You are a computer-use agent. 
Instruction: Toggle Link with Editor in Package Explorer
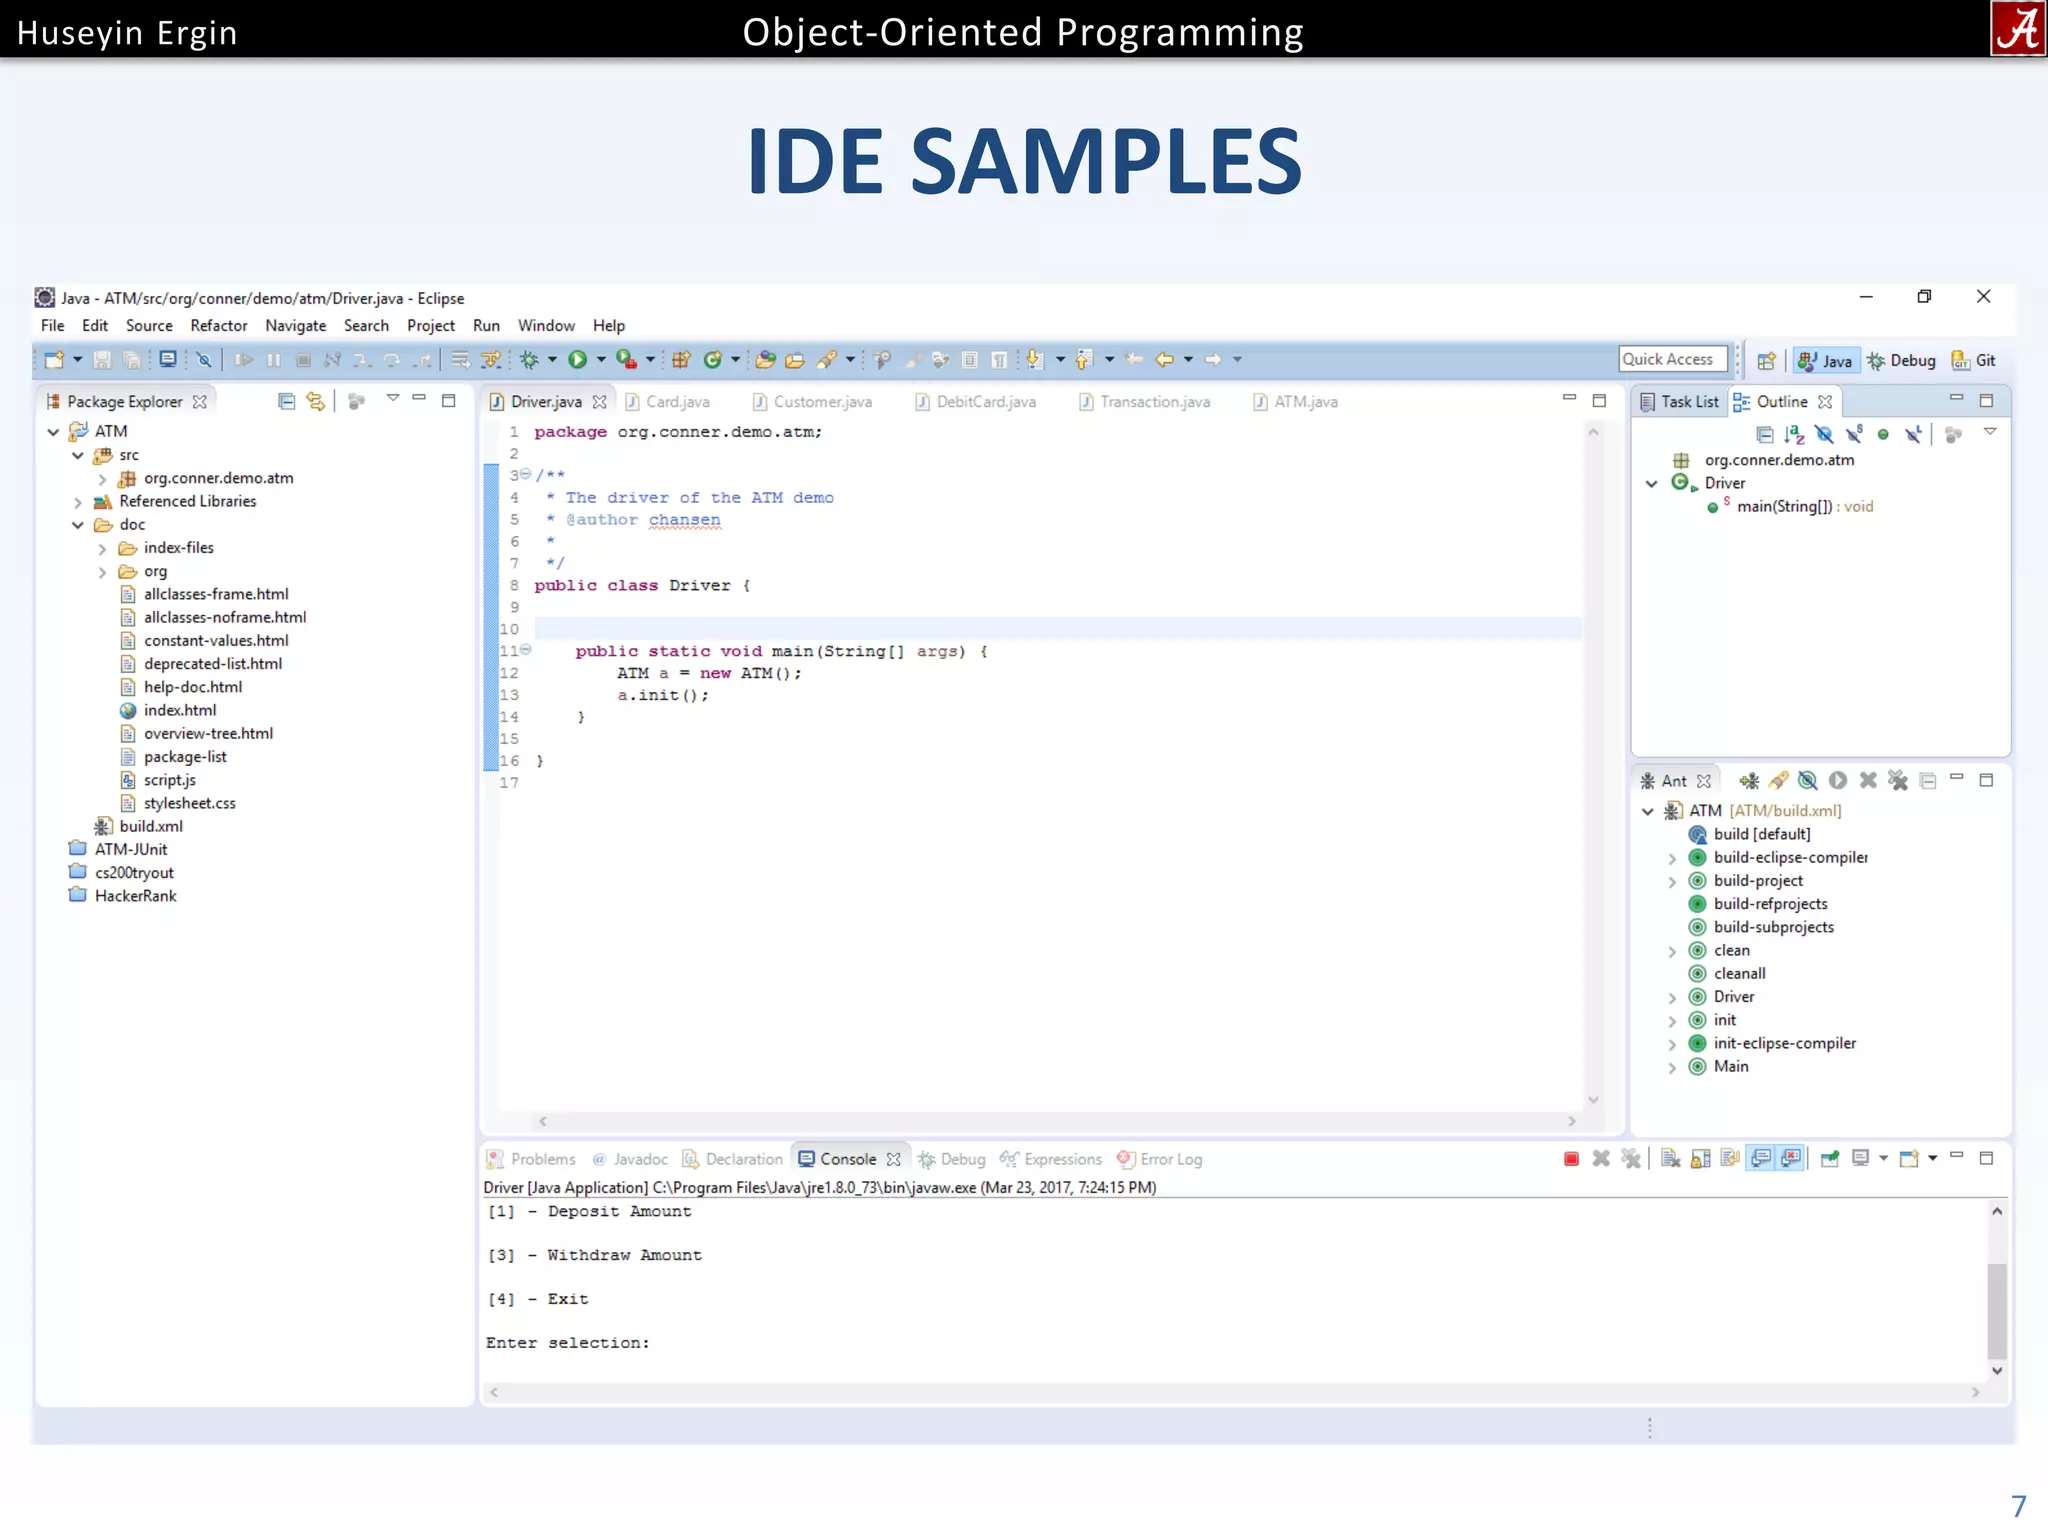[316, 401]
